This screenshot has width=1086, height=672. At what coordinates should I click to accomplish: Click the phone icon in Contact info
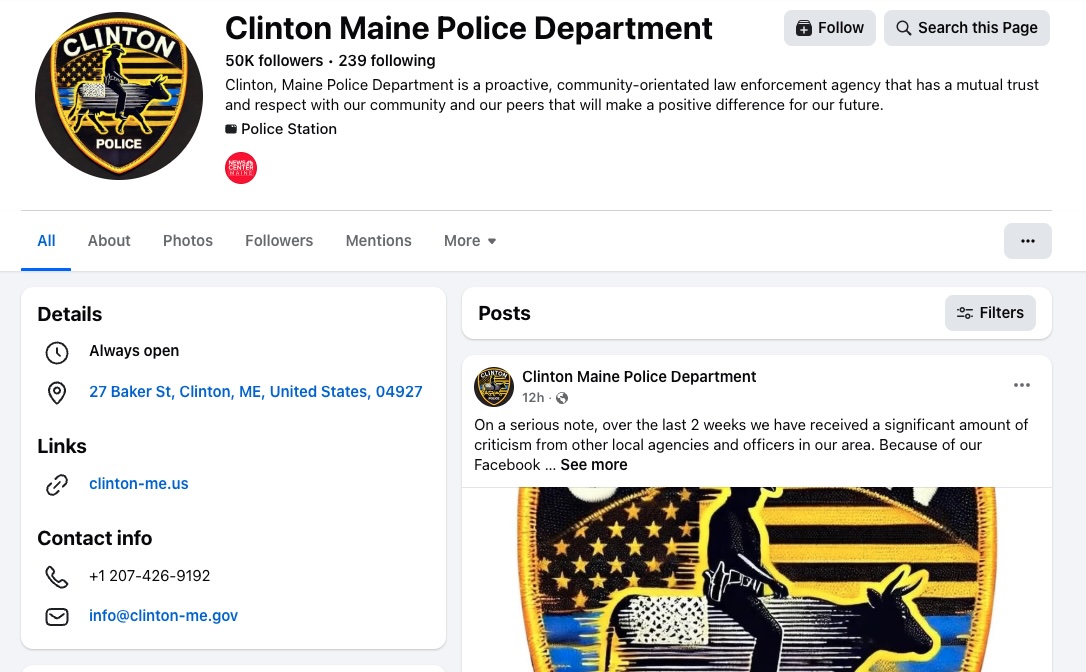pyautogui.click(x=57, y=577)
